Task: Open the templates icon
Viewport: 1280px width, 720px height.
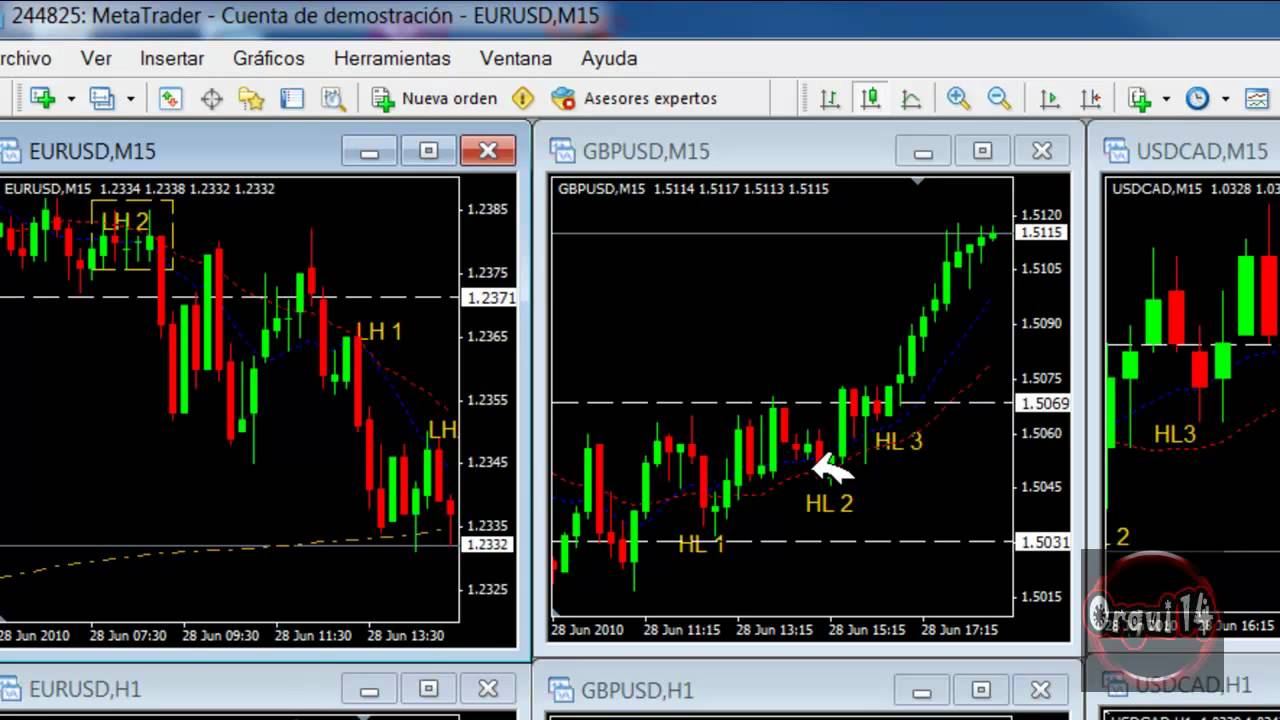Action: [x=1257, y=98]
